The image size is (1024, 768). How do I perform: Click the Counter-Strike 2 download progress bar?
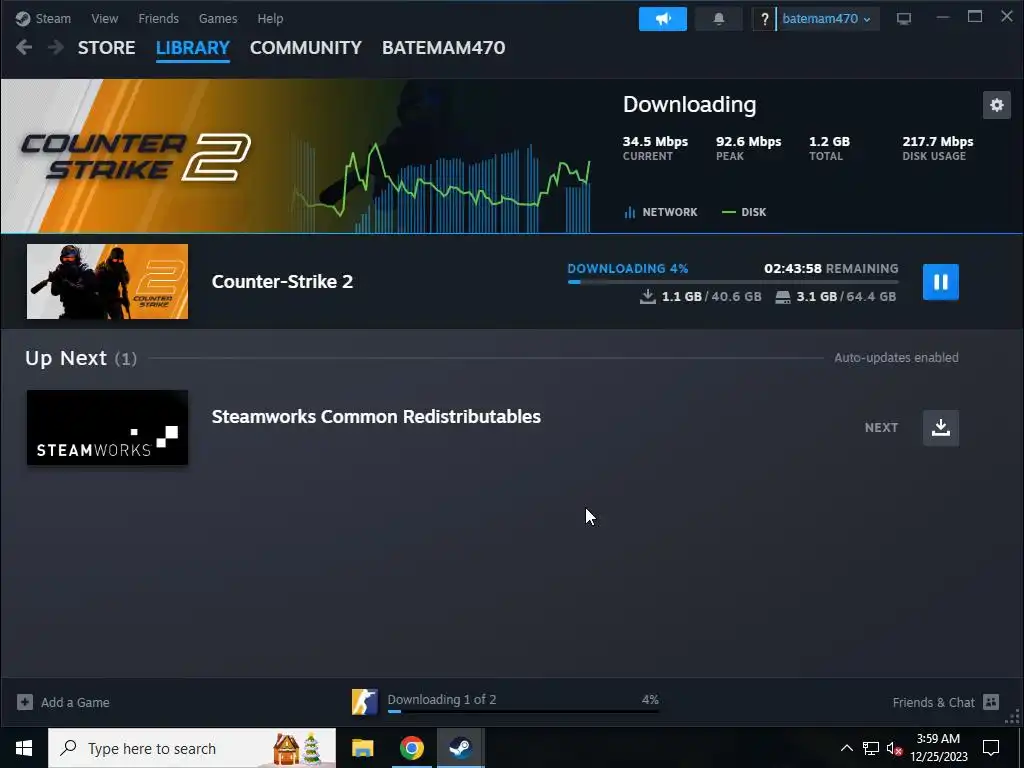pyautogui.click(x=733, y=282)
